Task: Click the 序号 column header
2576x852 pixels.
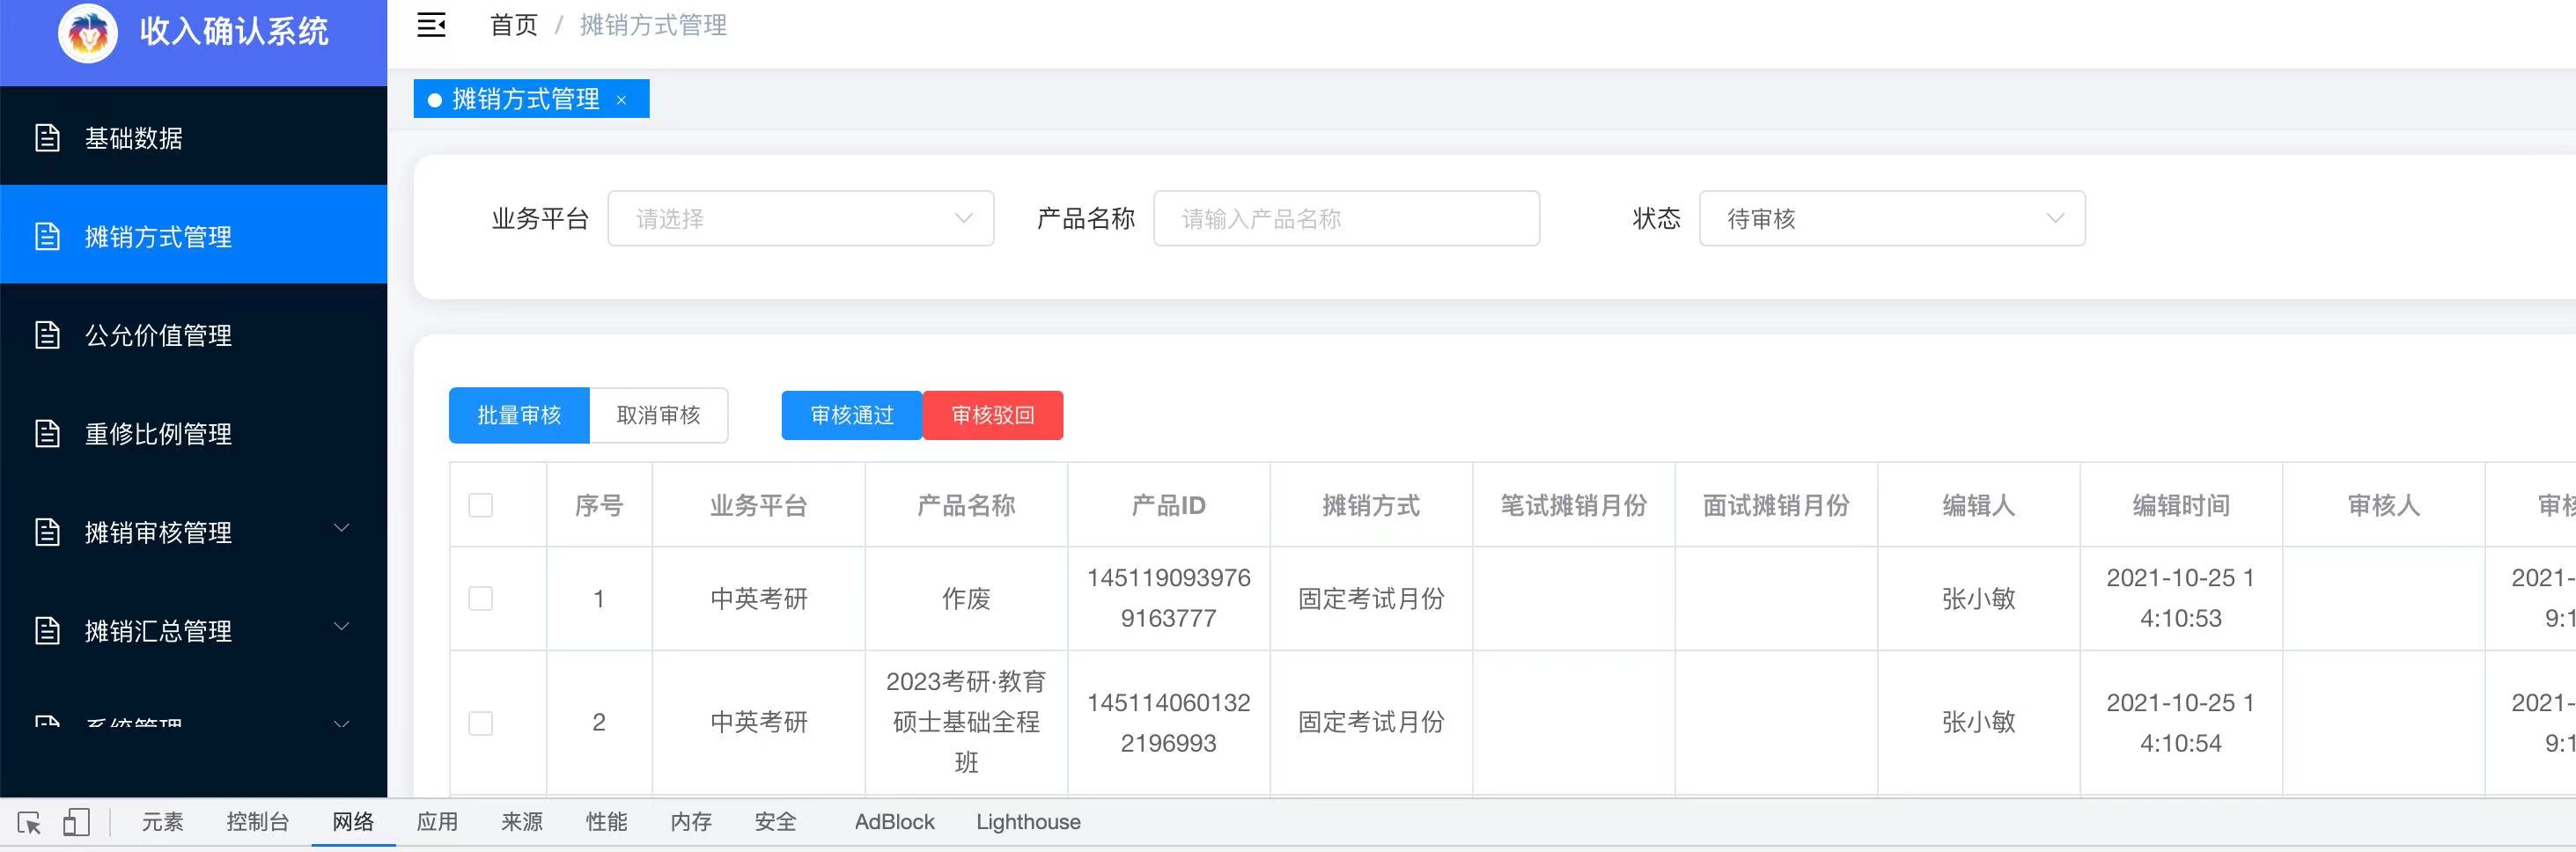Action: [599, 506]
